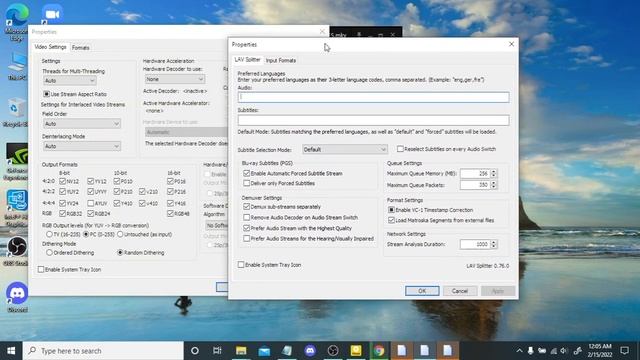Switch to Video Settings tab in back window

[x=50, y=47]
